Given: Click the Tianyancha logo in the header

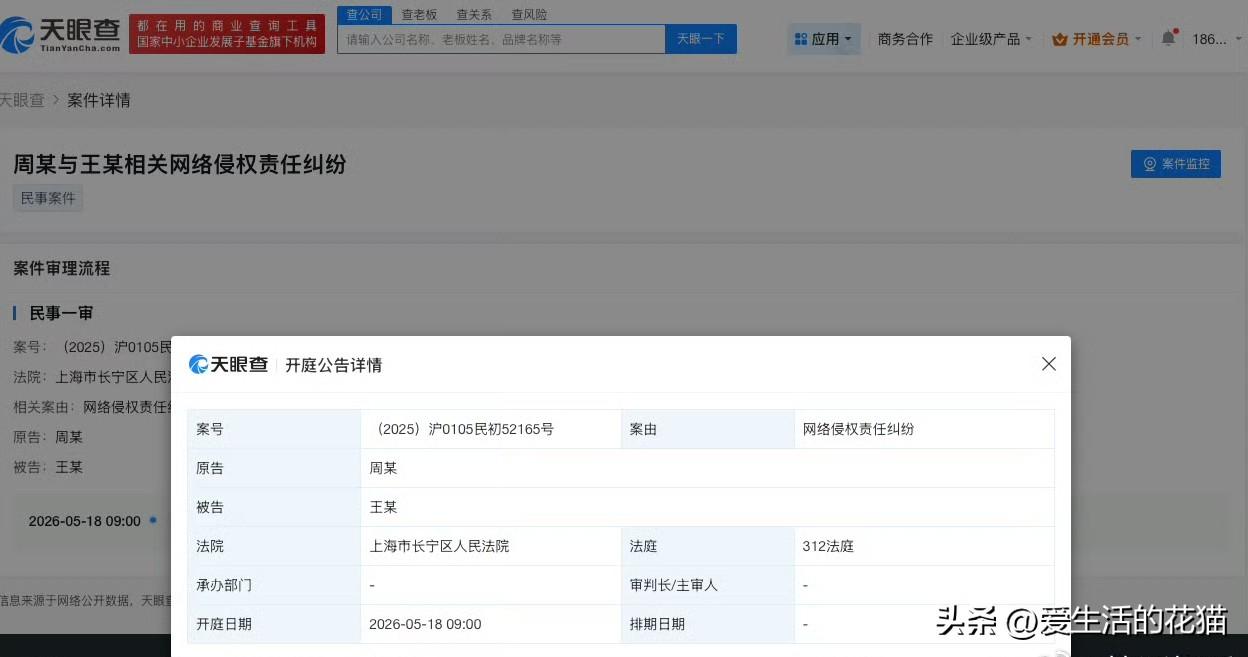Looking at the screenshot, I should (60, 33).
